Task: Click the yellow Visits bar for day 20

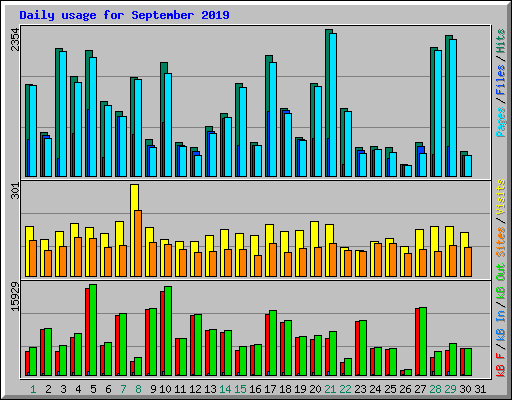Action: pyautogui.click(x=314, y=249)
